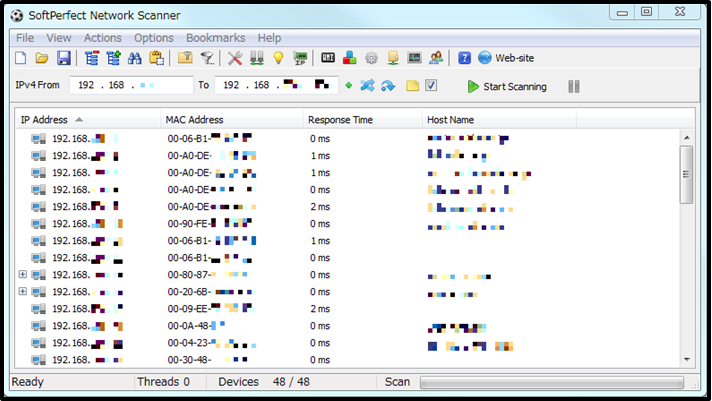Open the Actions menu
Image resolution: width=712 pixels, height=401 pixels.
103,38
